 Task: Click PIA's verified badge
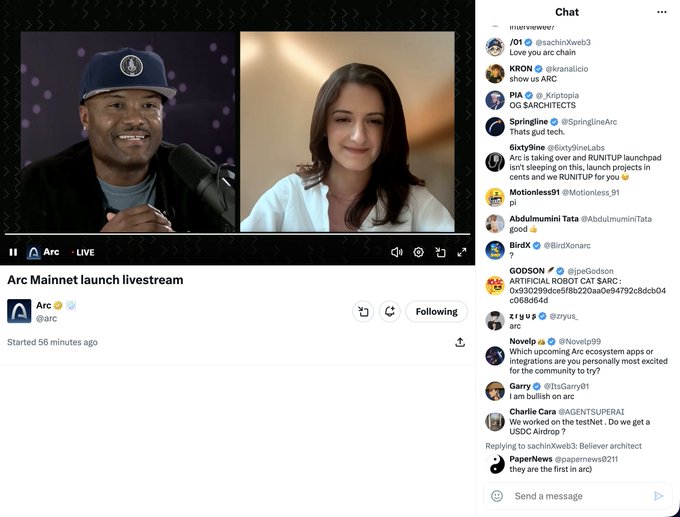[x=529, y=95]
